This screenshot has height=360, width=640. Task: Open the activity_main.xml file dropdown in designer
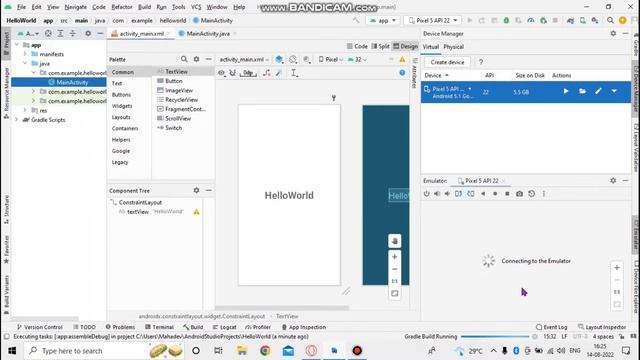244,60
